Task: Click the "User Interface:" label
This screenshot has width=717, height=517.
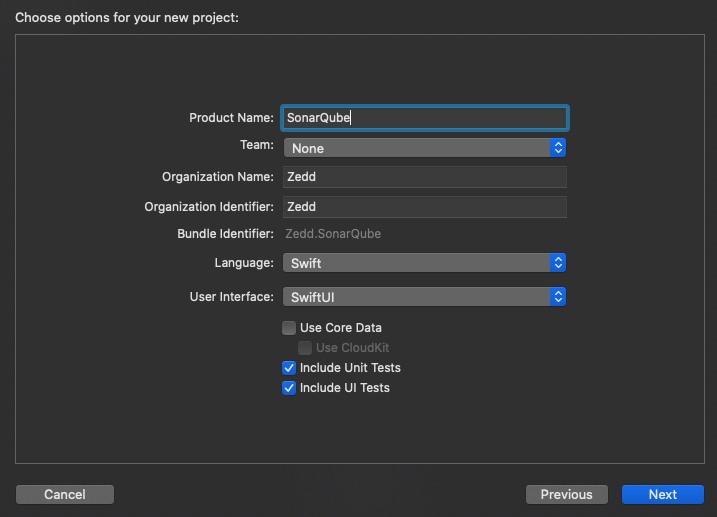Action: pos(231,297)
